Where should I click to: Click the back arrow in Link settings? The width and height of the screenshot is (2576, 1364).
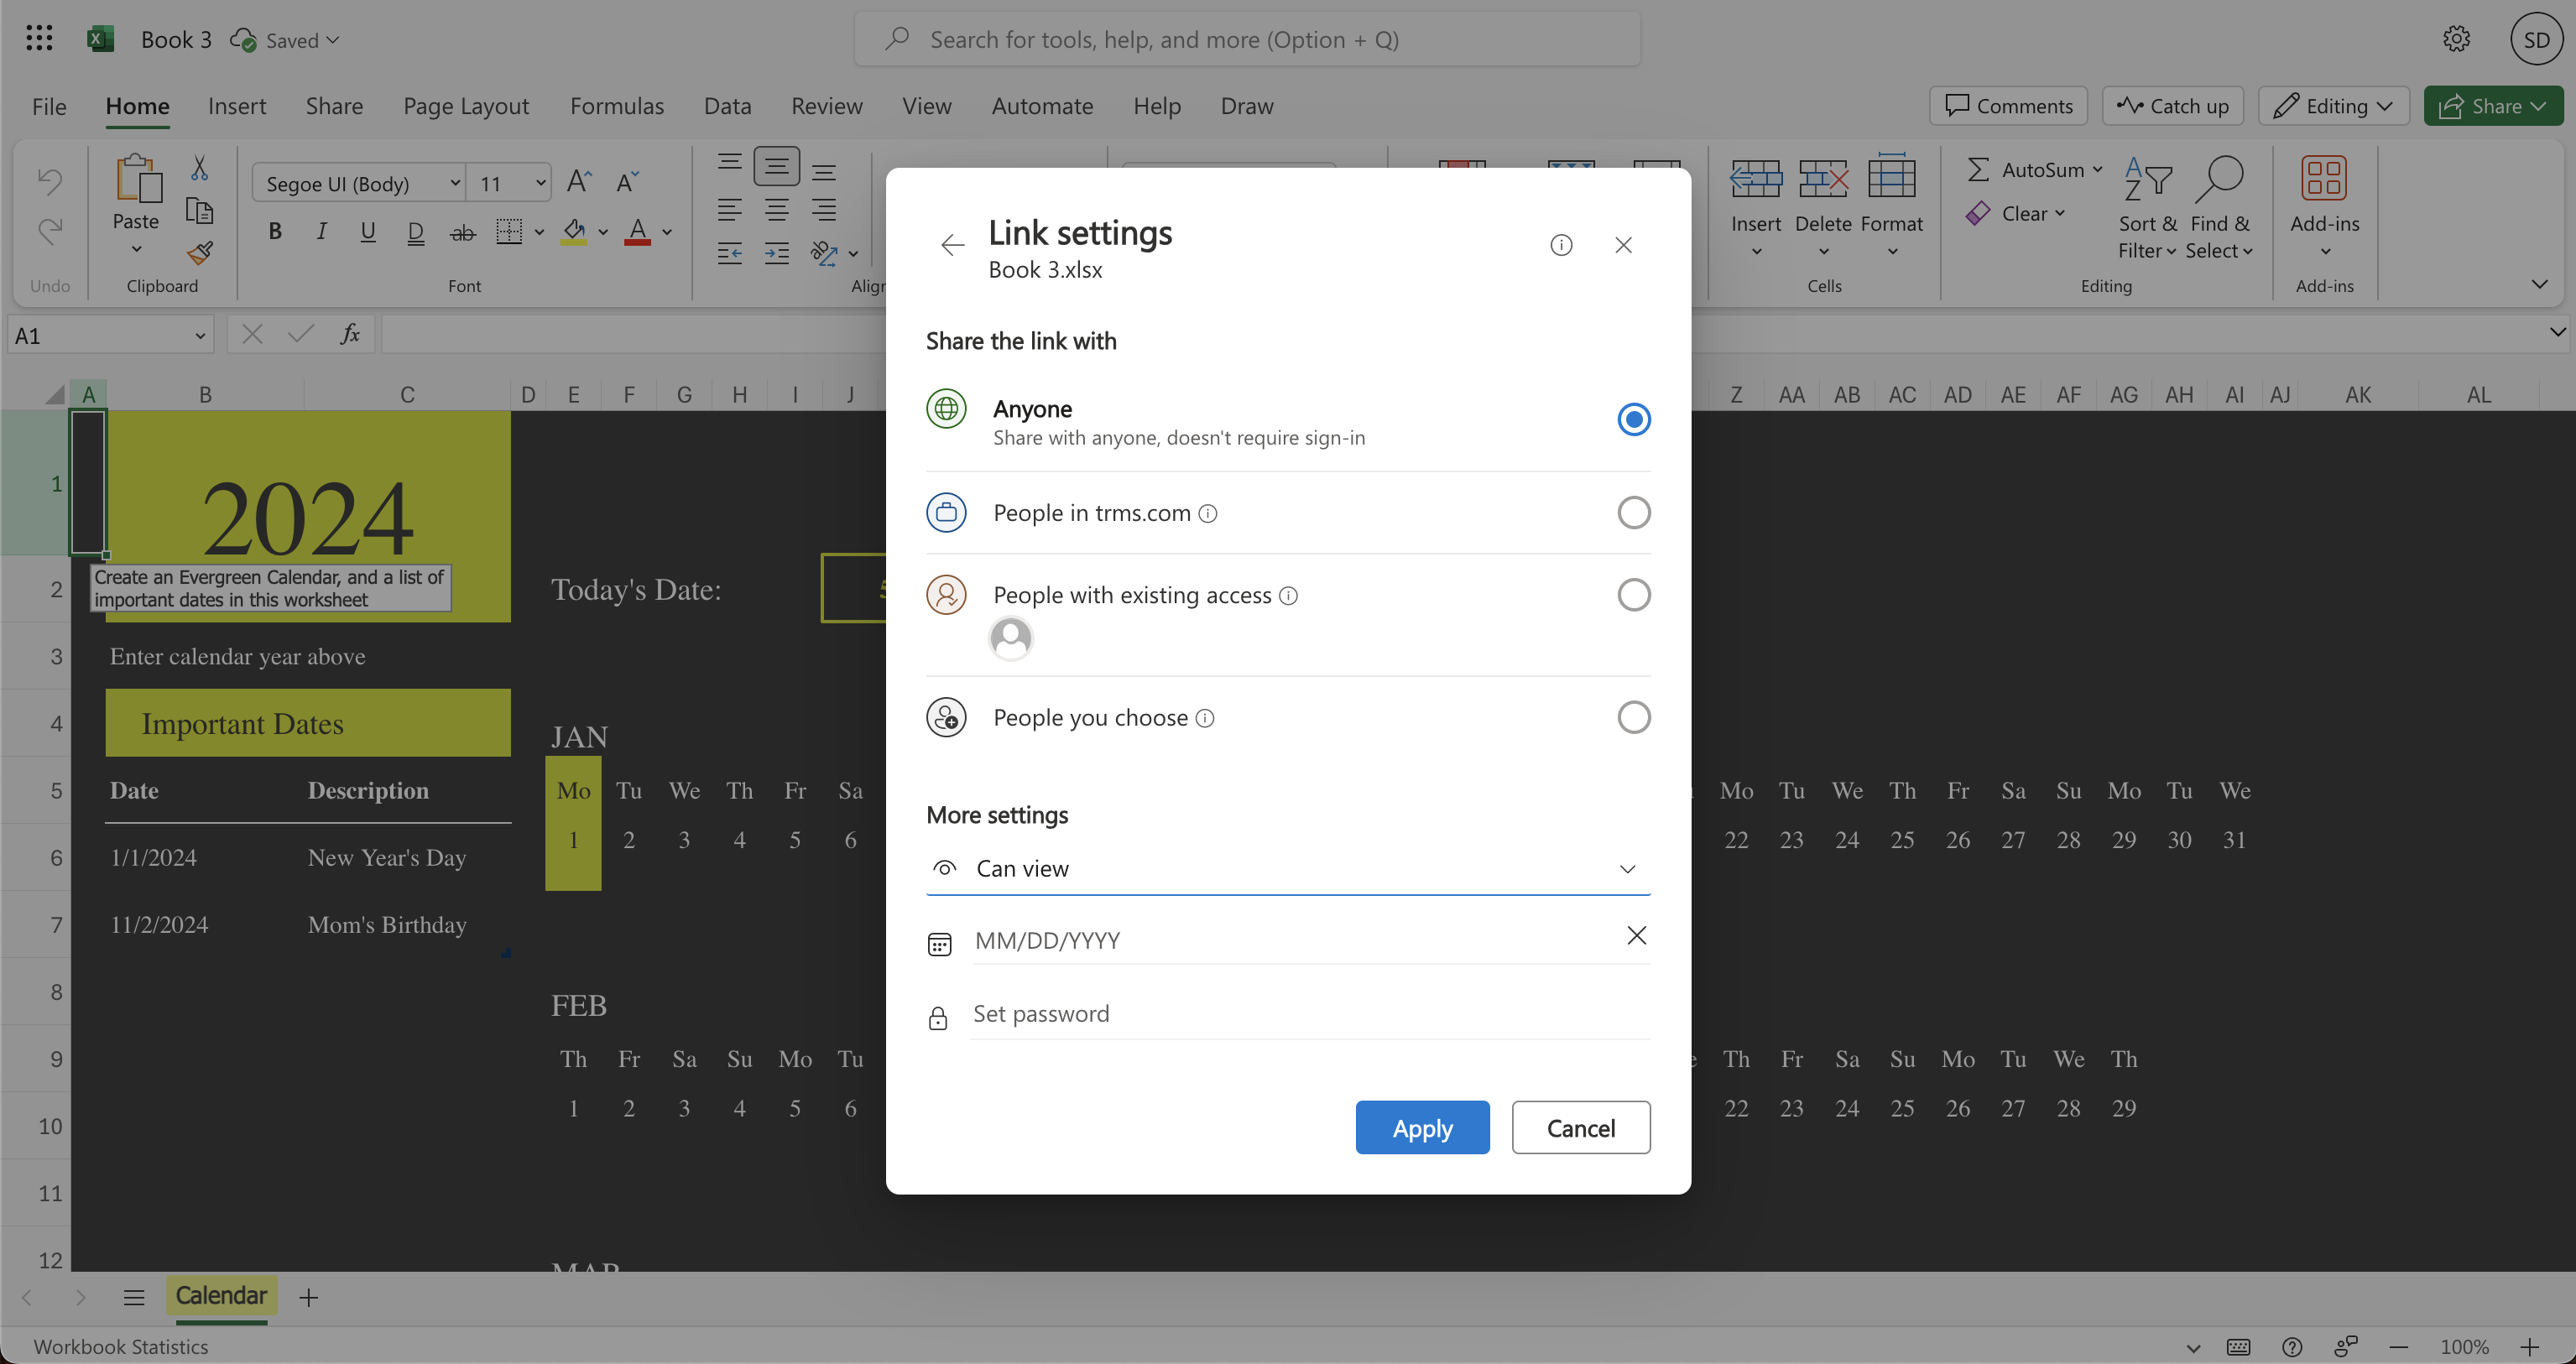pos(952,244)
